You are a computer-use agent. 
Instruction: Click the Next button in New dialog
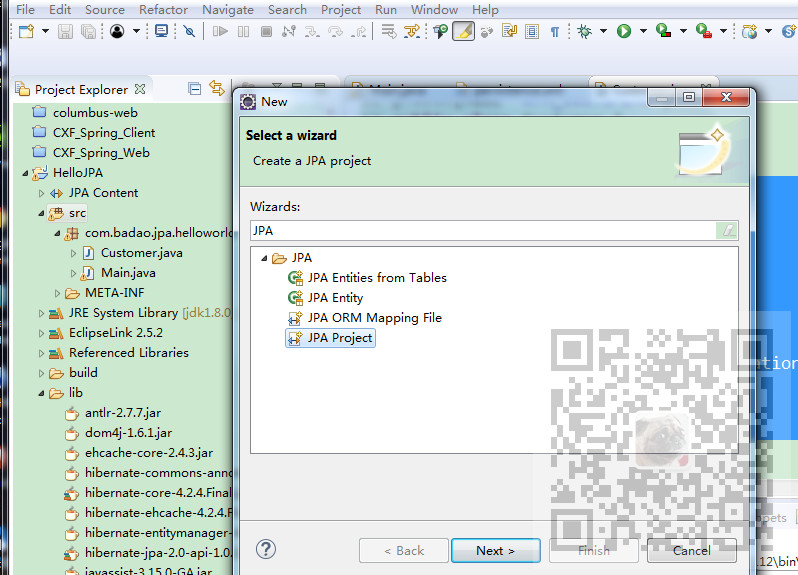point(496,551)
